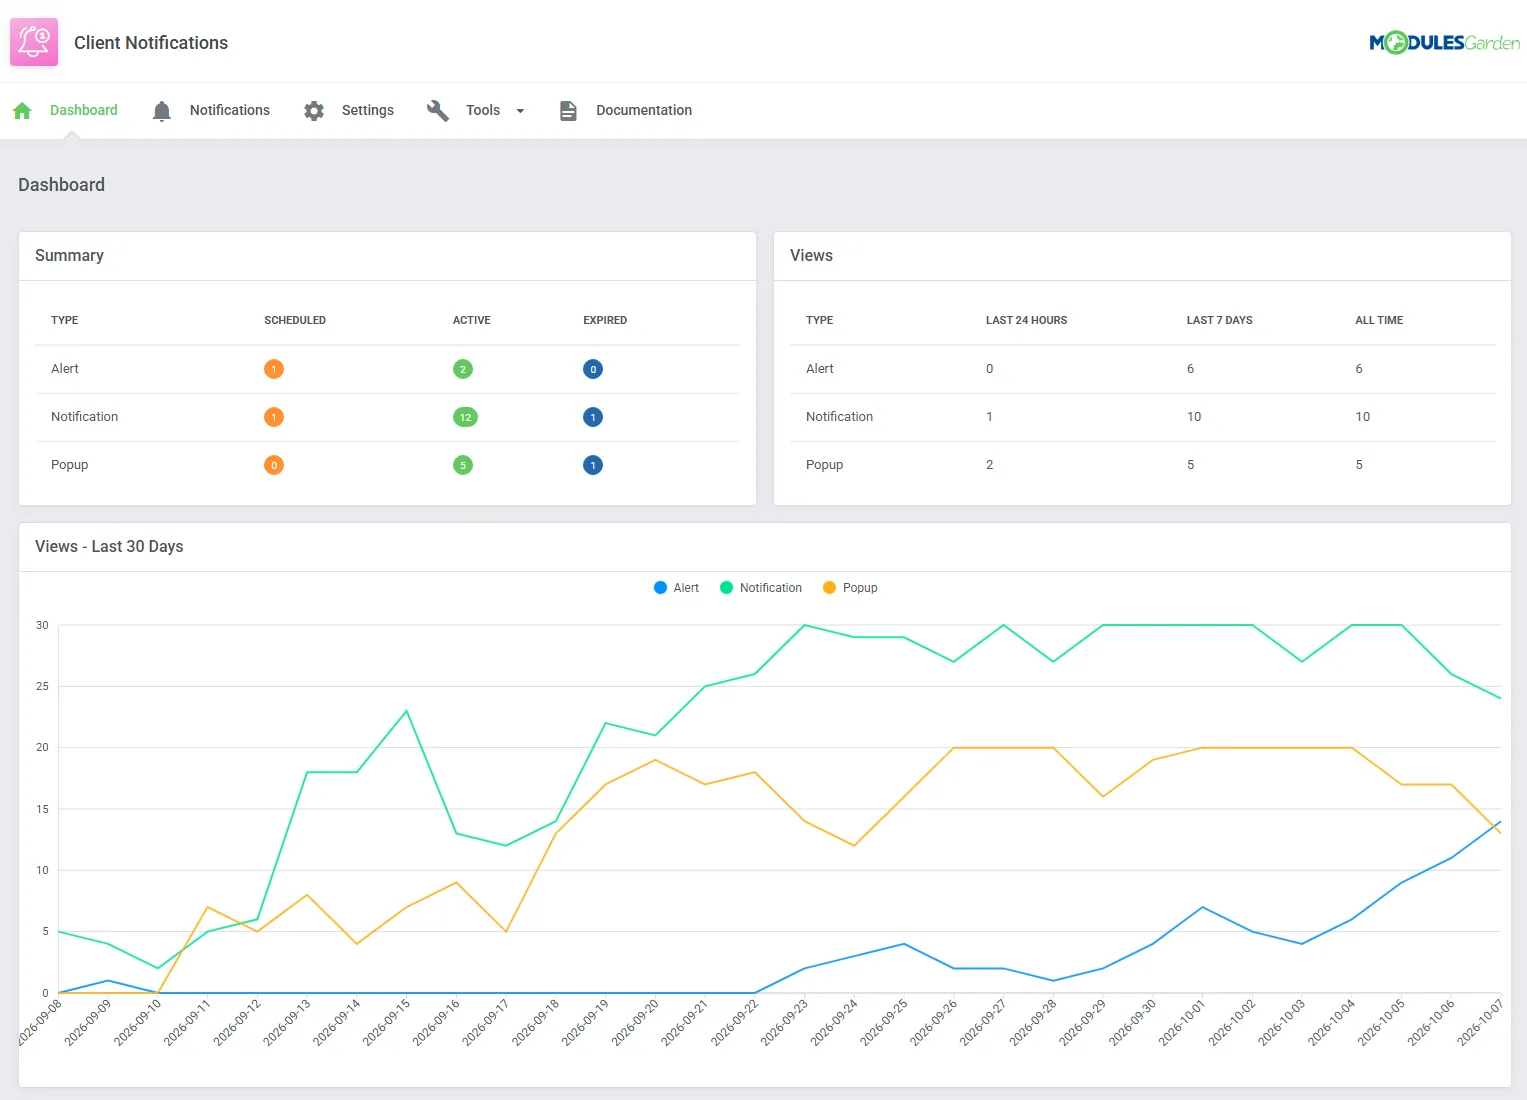Click the Documentation file icon
This screenshot has height=1100, width=1527.
pos(568,111)
